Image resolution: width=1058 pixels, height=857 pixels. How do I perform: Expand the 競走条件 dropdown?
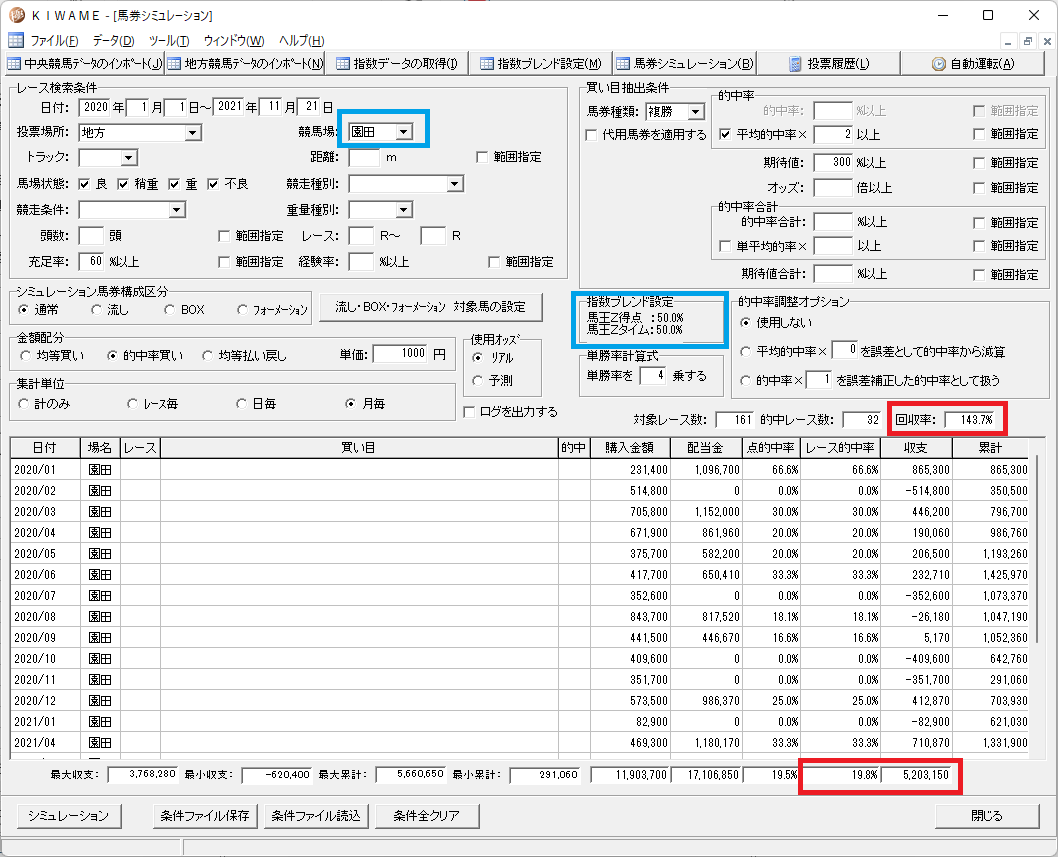177,210
